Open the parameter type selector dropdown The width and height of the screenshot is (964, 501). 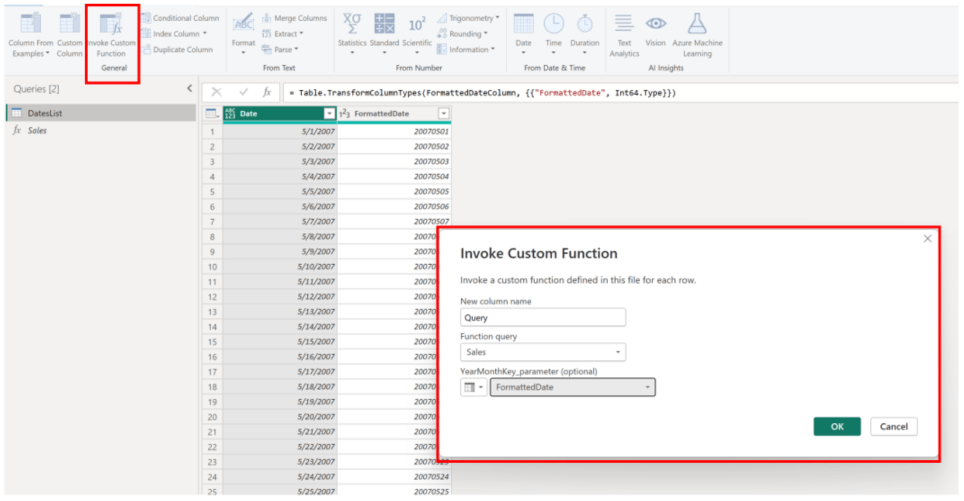point(473,387)
